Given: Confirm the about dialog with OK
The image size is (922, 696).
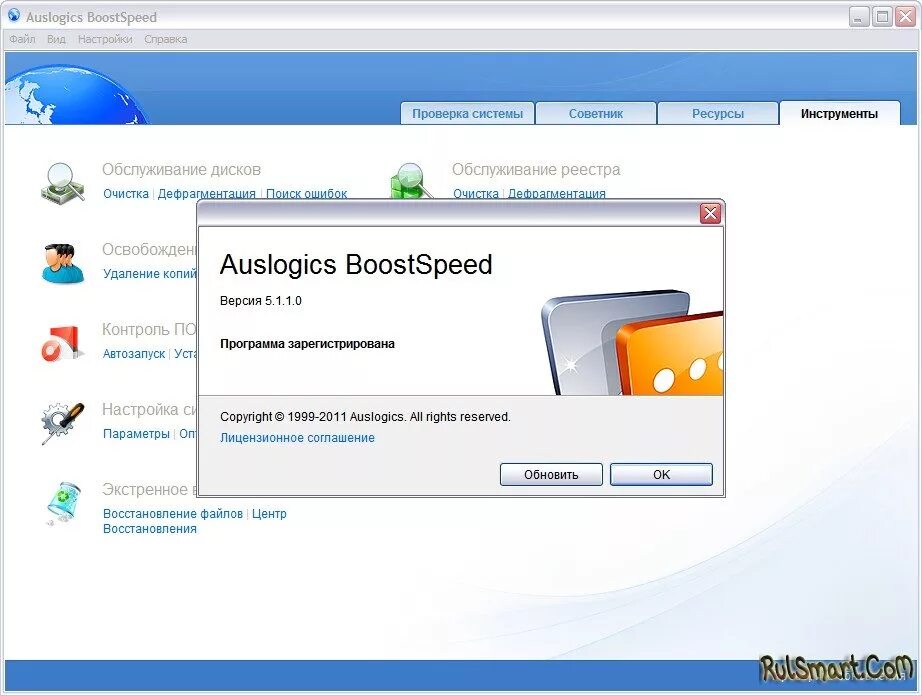Looking at the screenshot, I should coord(661,474).
